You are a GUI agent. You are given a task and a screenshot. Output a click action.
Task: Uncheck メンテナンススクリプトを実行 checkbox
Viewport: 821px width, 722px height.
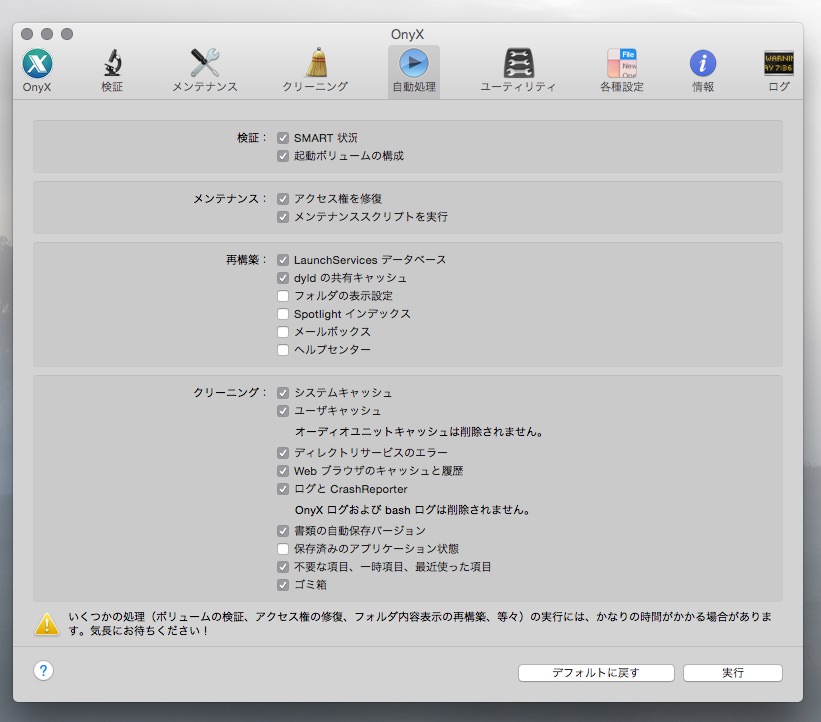tap(283, 217)
